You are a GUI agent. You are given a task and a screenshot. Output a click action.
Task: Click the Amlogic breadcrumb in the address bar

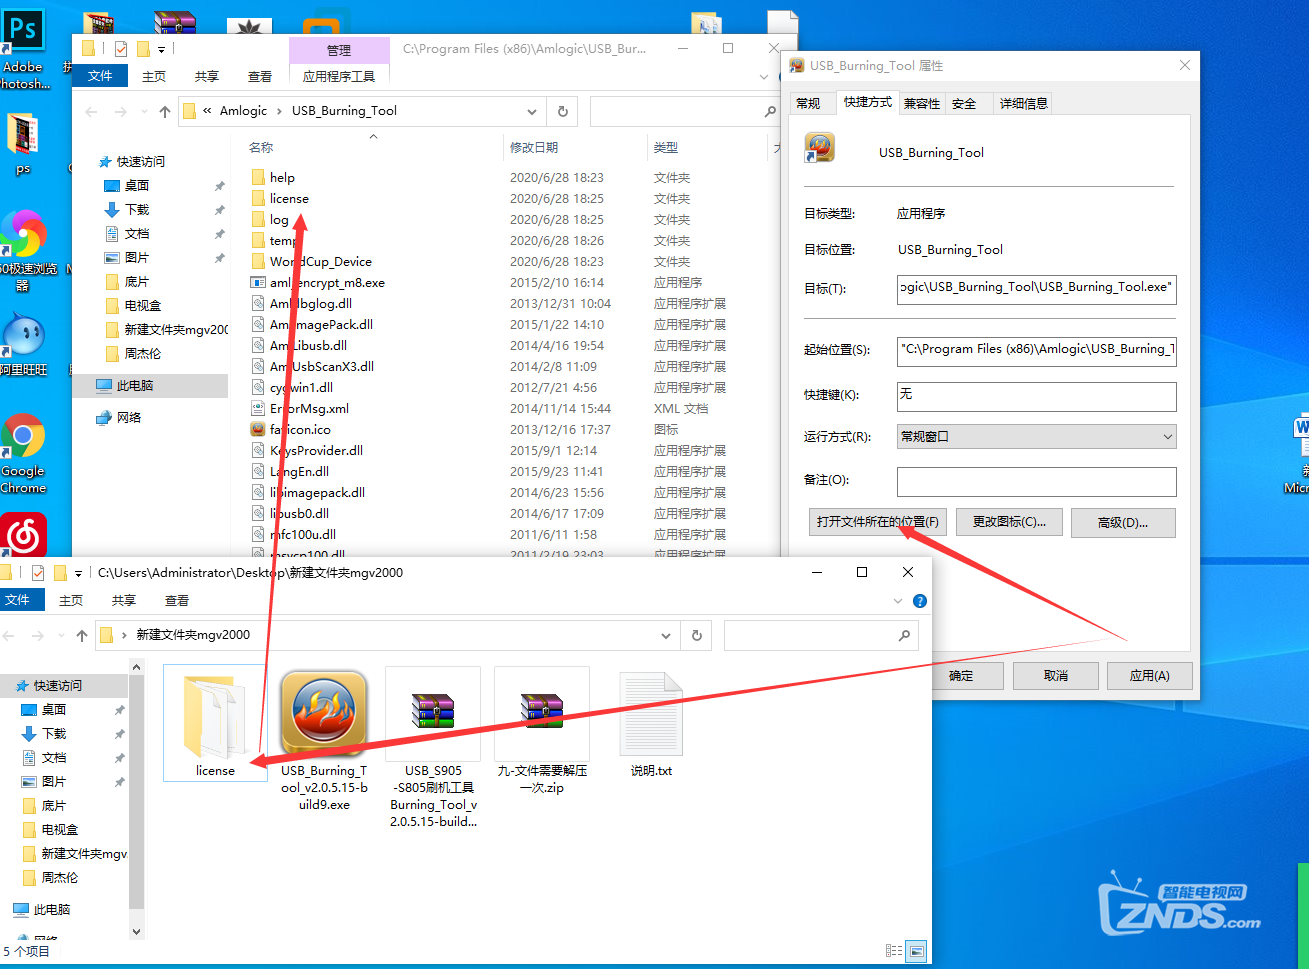244,111
